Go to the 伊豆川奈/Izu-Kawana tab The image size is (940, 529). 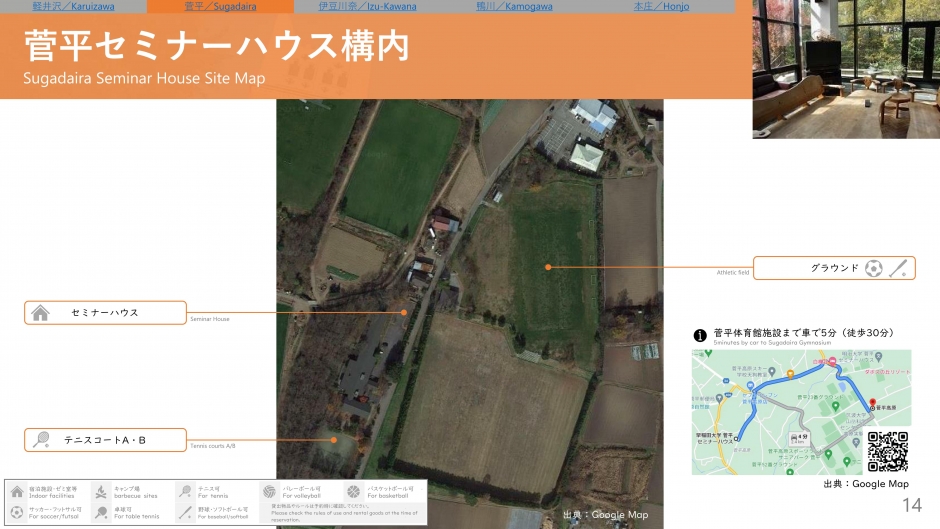(x=367, y=7)
